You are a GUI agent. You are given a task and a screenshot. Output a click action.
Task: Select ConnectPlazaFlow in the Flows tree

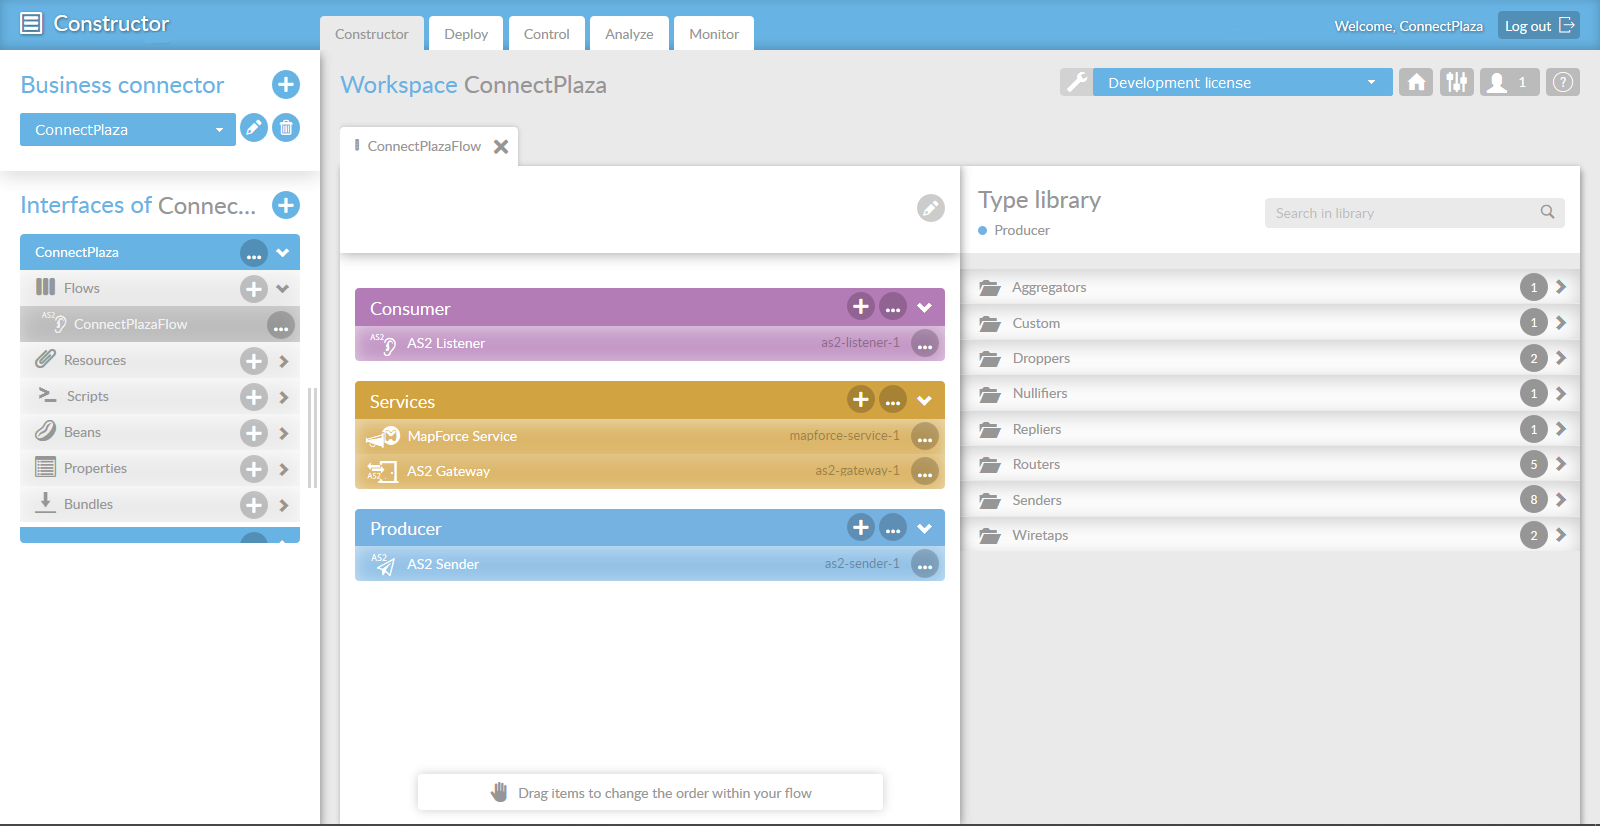(x=130, y=324)
